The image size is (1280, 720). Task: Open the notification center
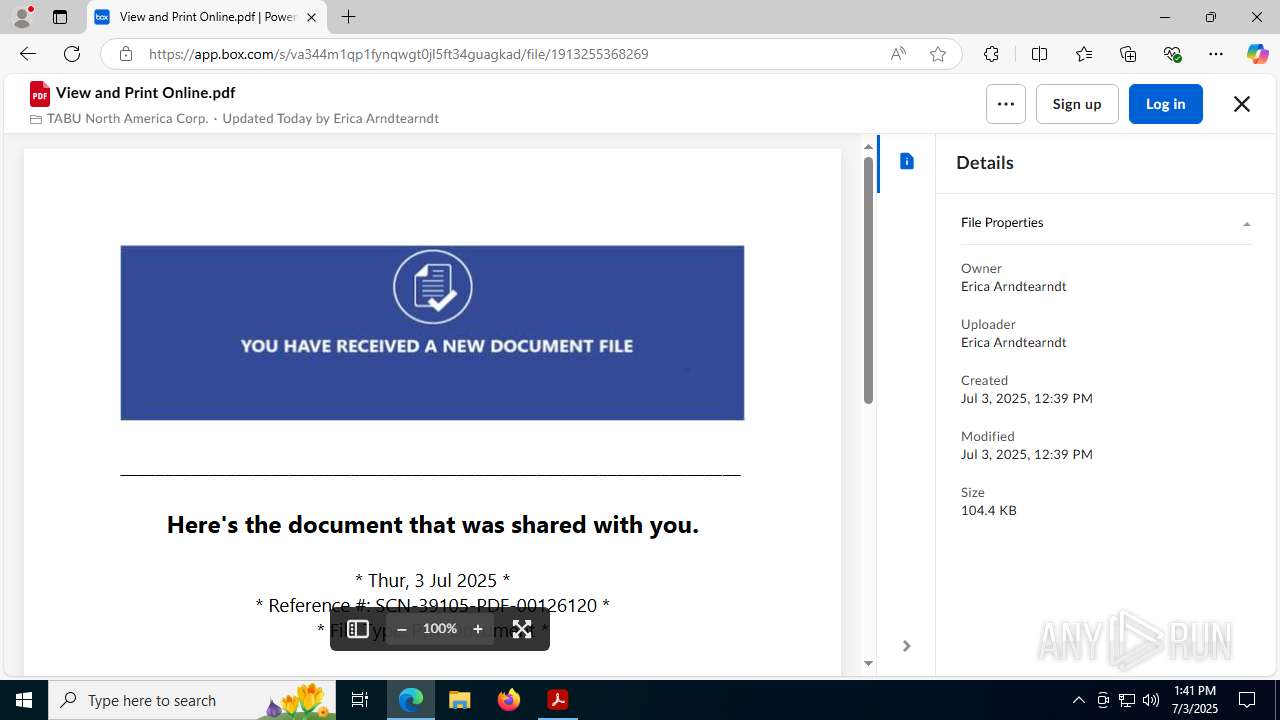tap(1247, 700)
